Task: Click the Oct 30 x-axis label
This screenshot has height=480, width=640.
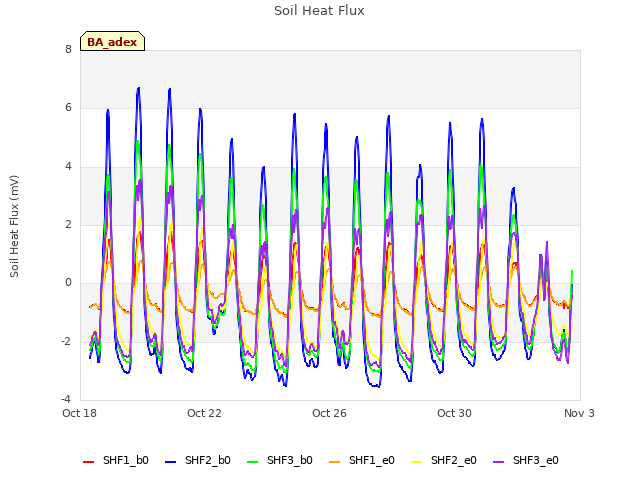Action: pos(454,413)
